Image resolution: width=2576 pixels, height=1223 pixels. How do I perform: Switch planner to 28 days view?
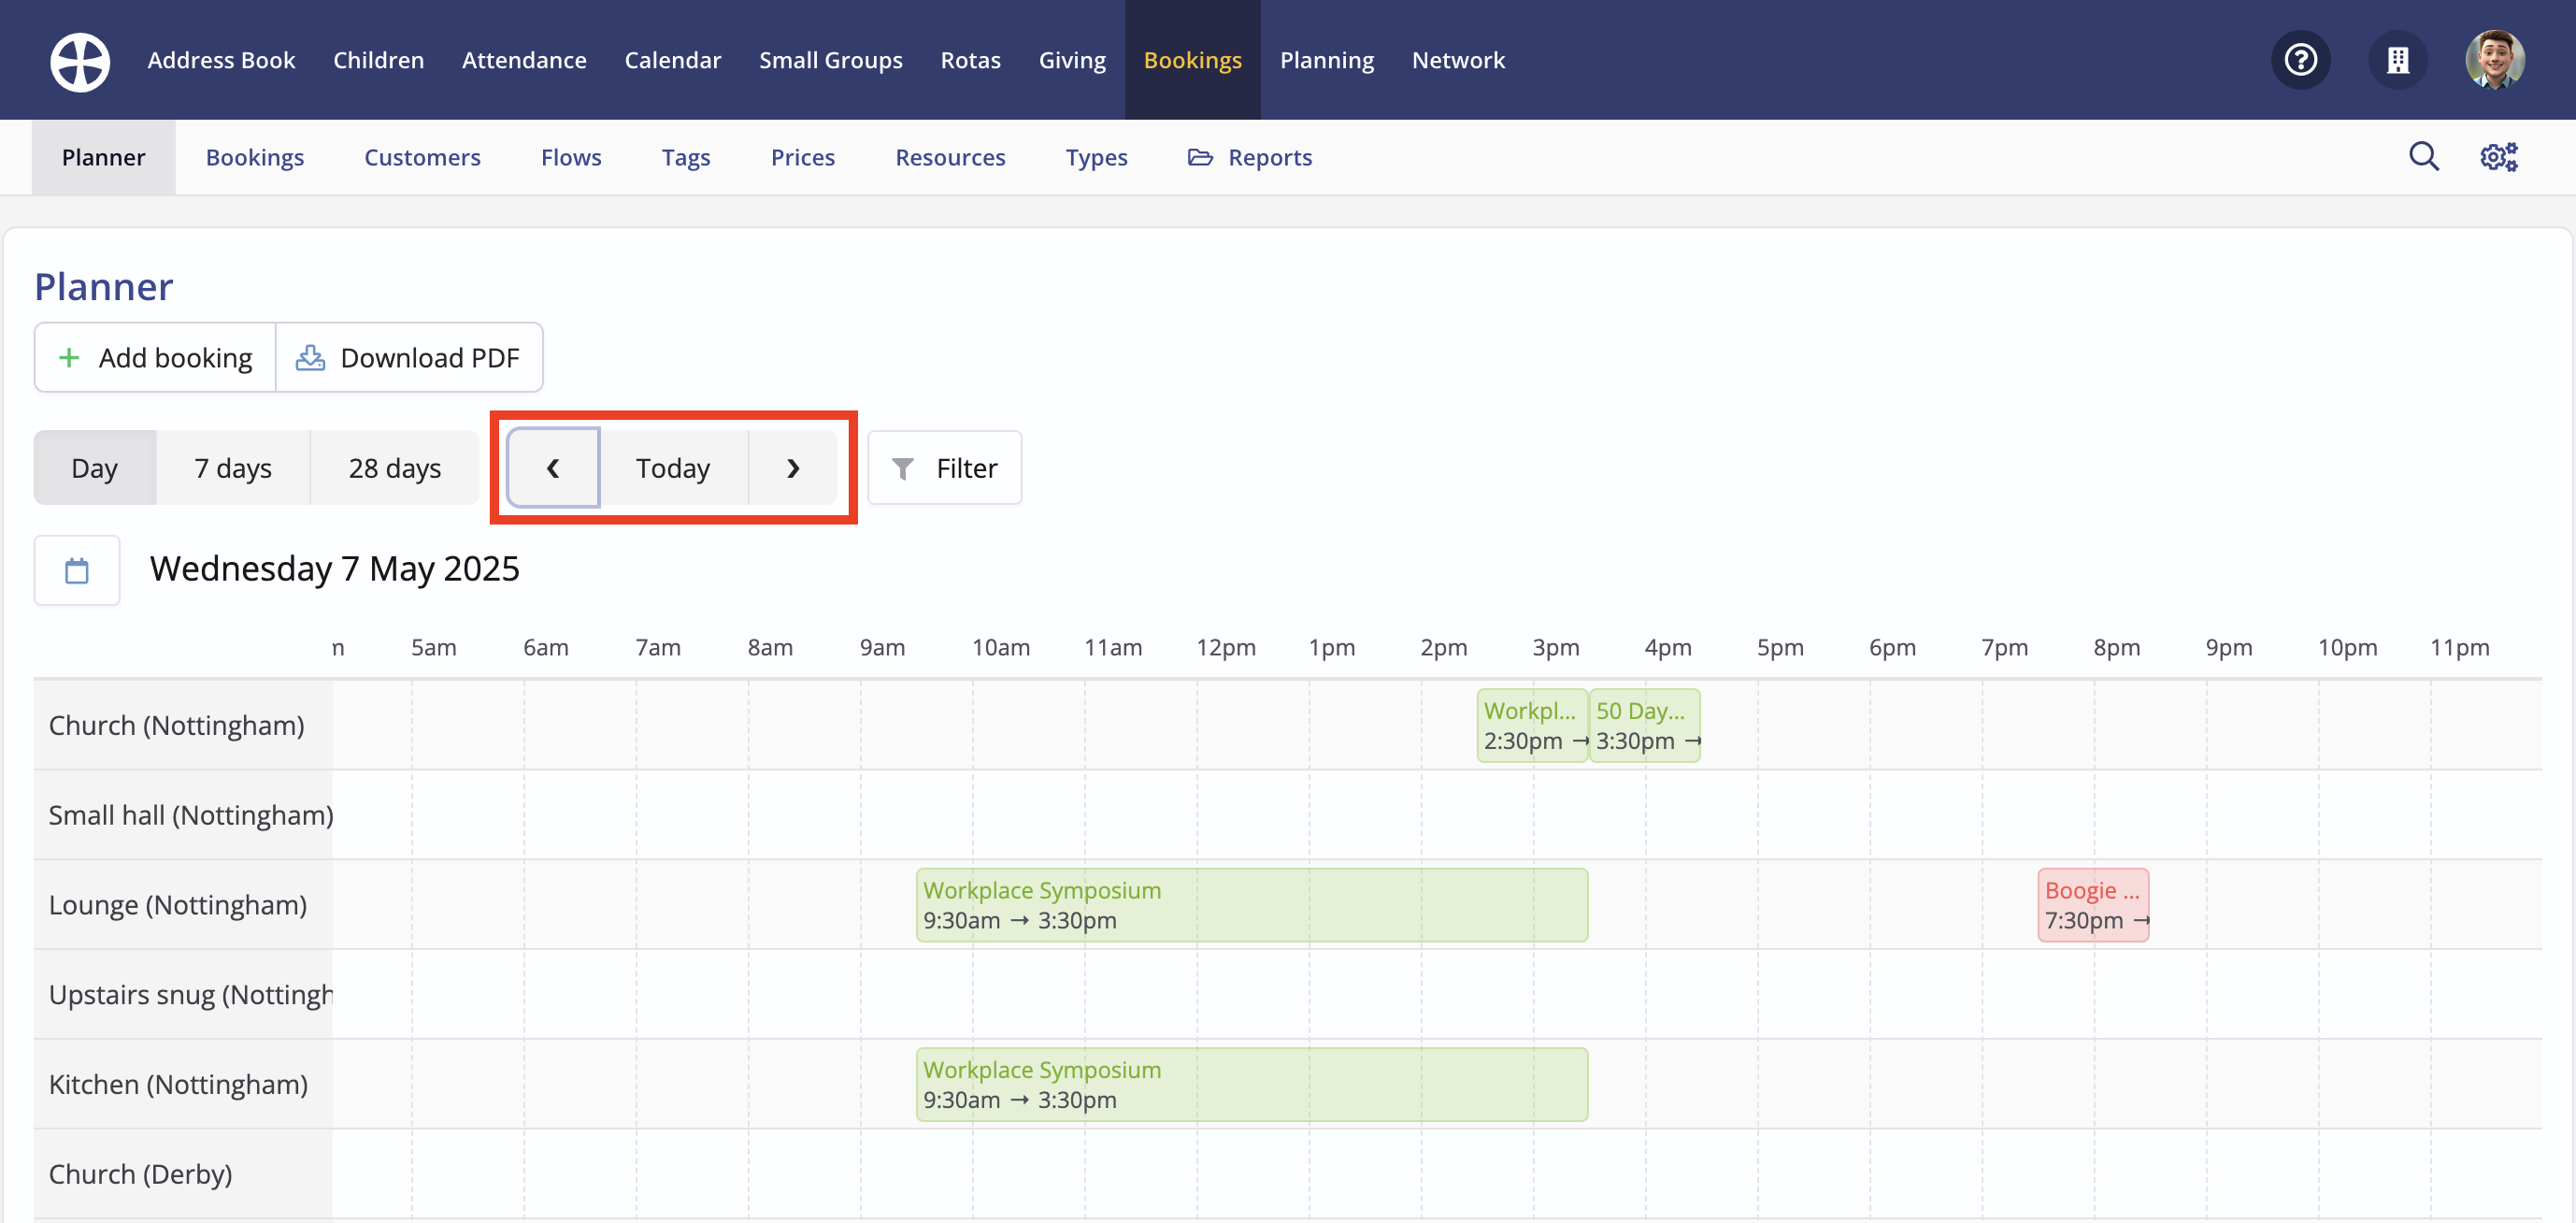click(x=395, y=468)
